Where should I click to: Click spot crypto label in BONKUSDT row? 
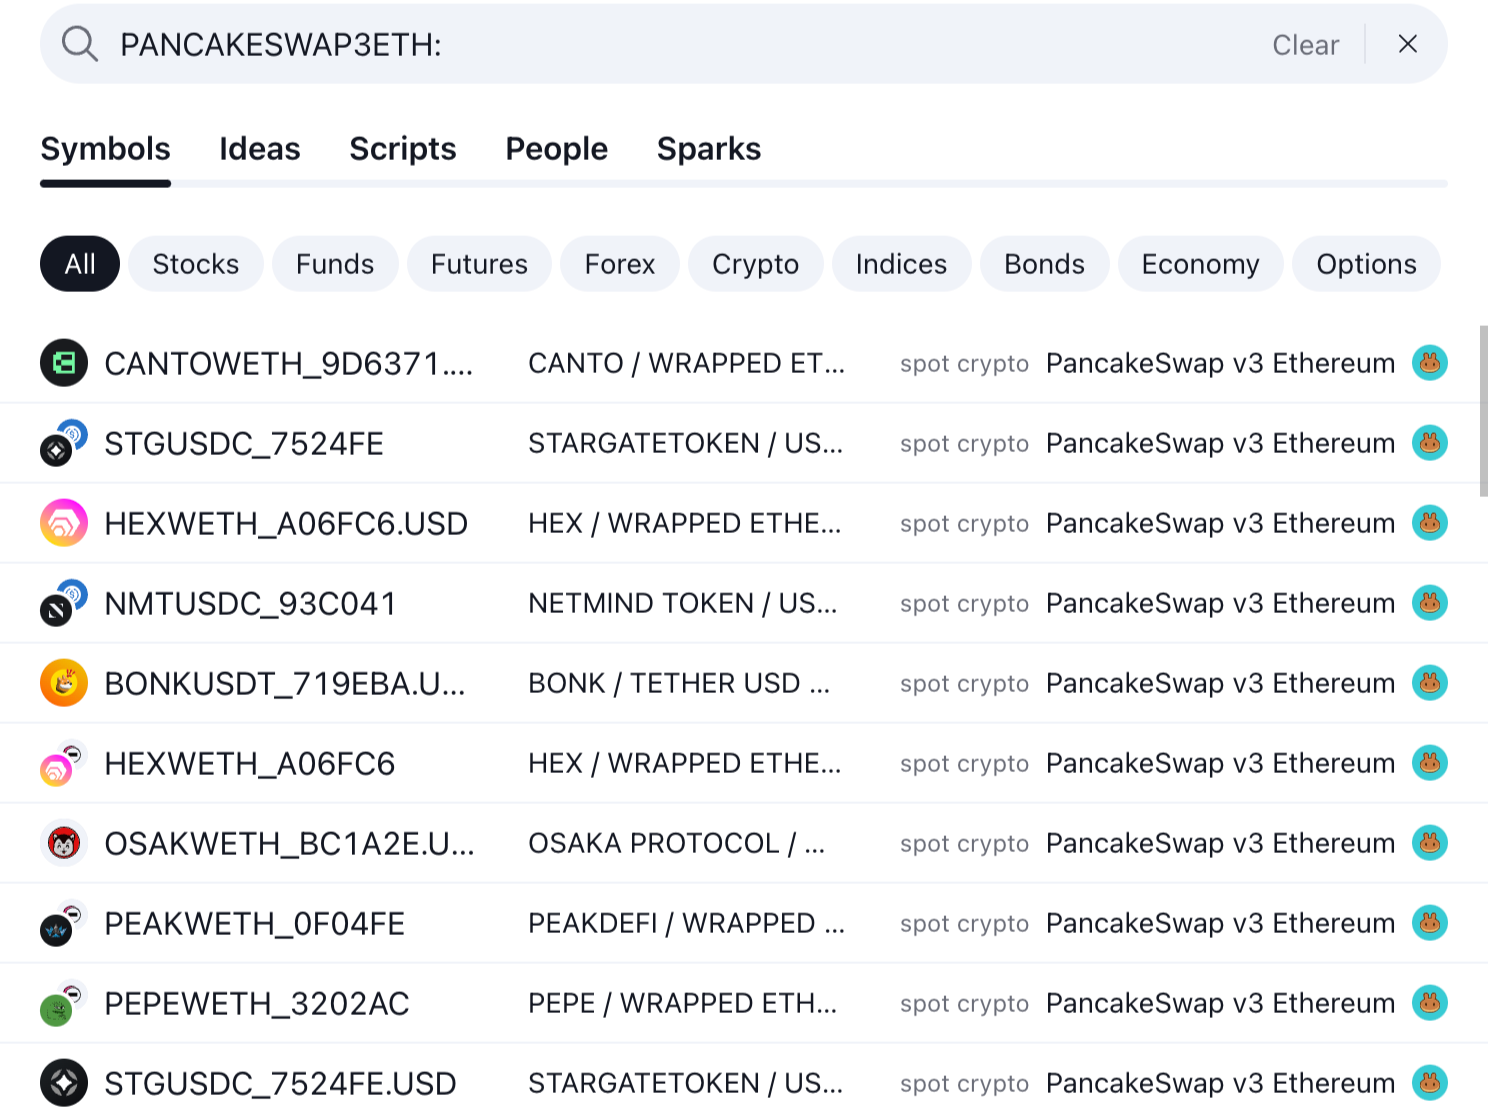[x=964, y=684]
